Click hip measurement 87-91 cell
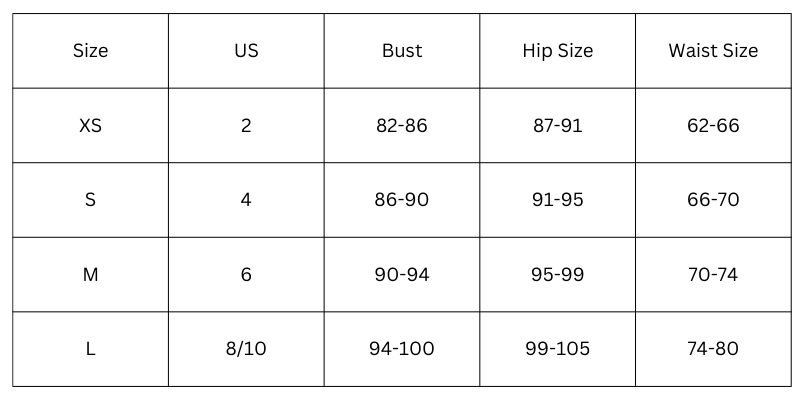The image size is (800, 400). pyautogui.click(x=558, y=126)
